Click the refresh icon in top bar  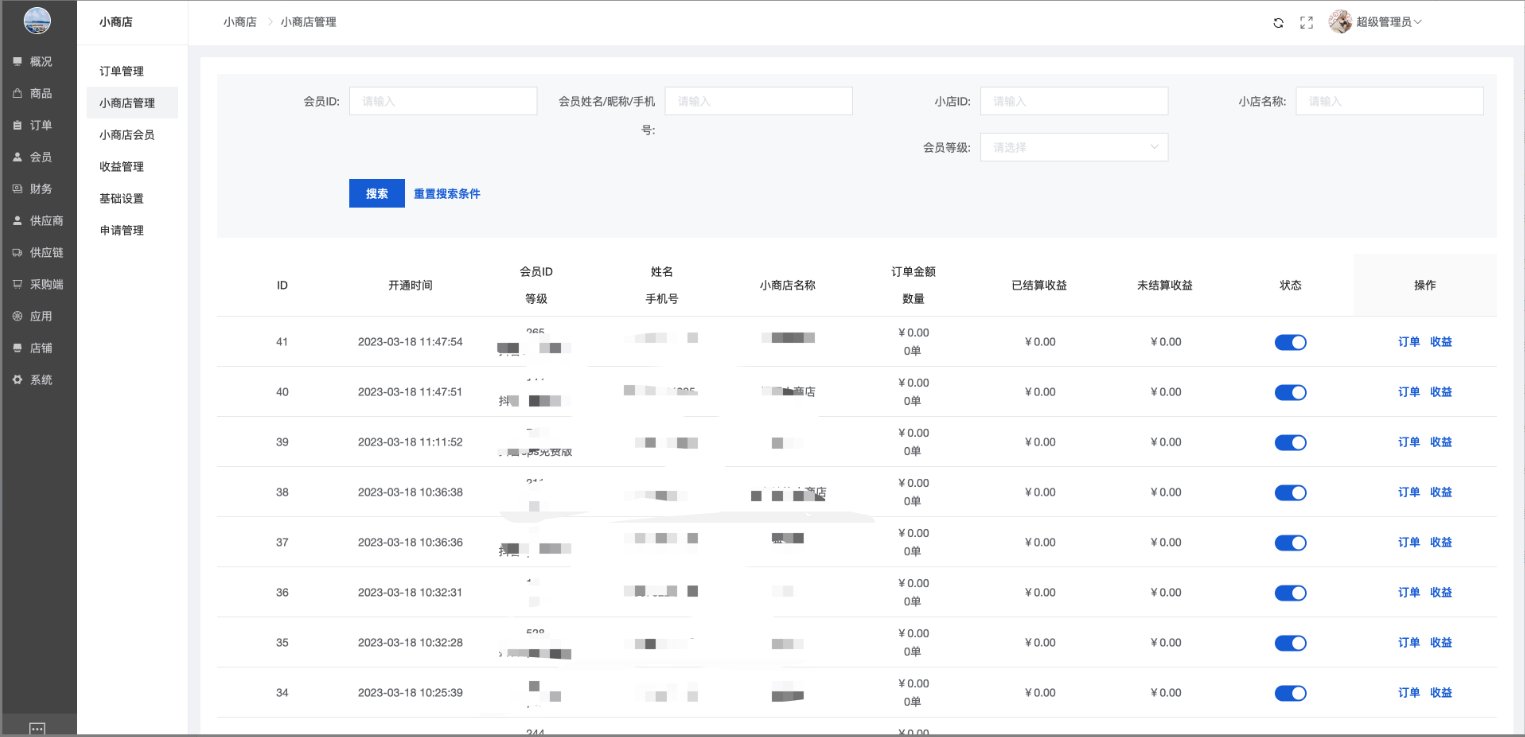[1278, 22]
